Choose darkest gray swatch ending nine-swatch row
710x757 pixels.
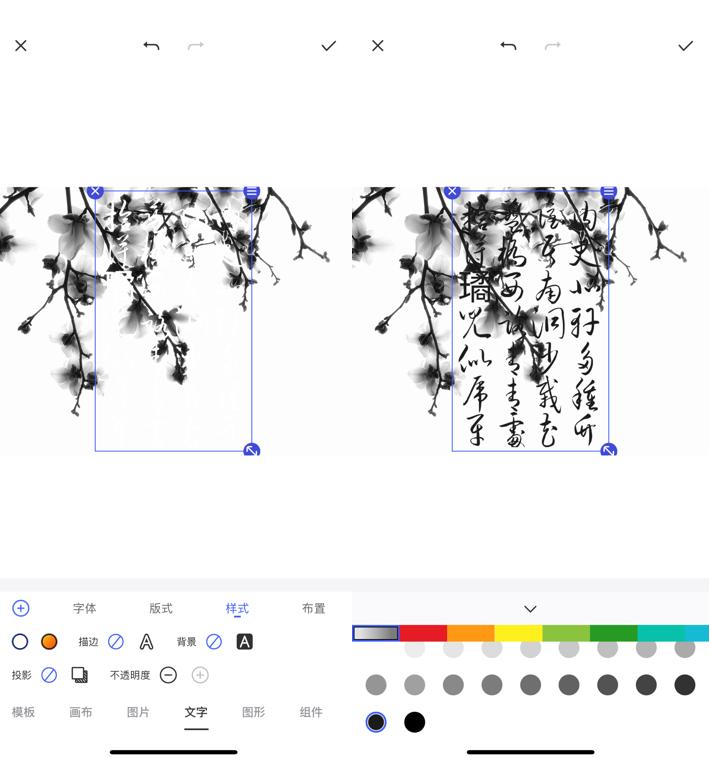(x=684, y=685)
